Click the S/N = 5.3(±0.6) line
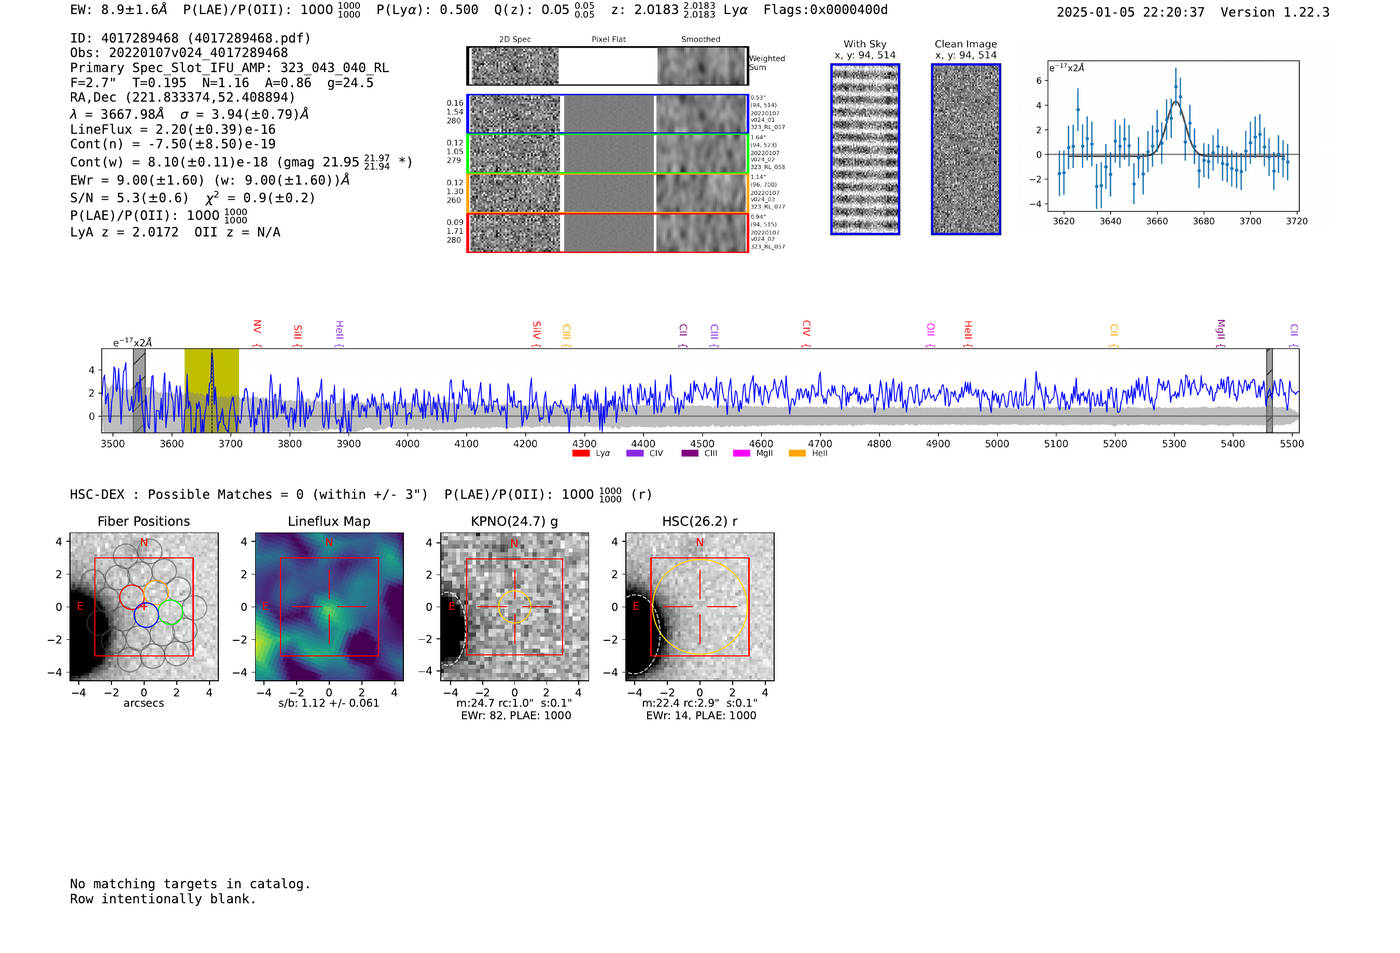This screenshot has height=953, width=1400. point(192,197)
